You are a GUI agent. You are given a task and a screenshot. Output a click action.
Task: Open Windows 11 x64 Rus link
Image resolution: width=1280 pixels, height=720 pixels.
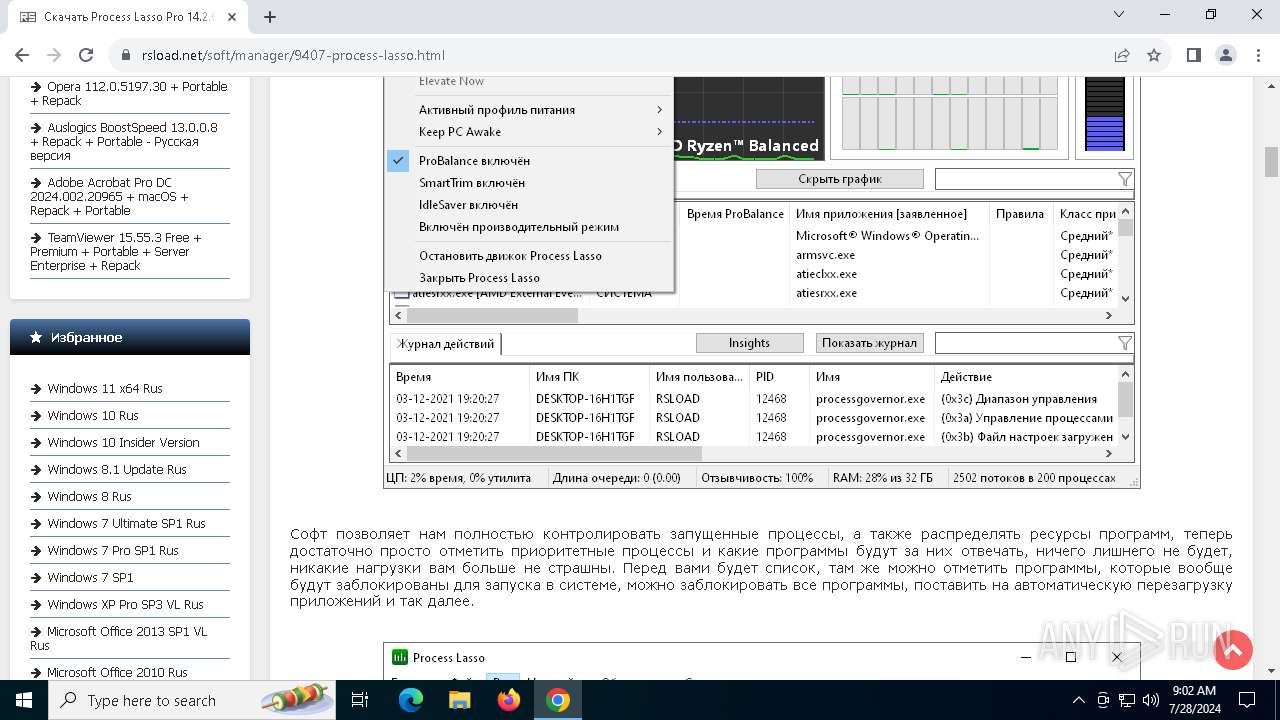(104, 388)
